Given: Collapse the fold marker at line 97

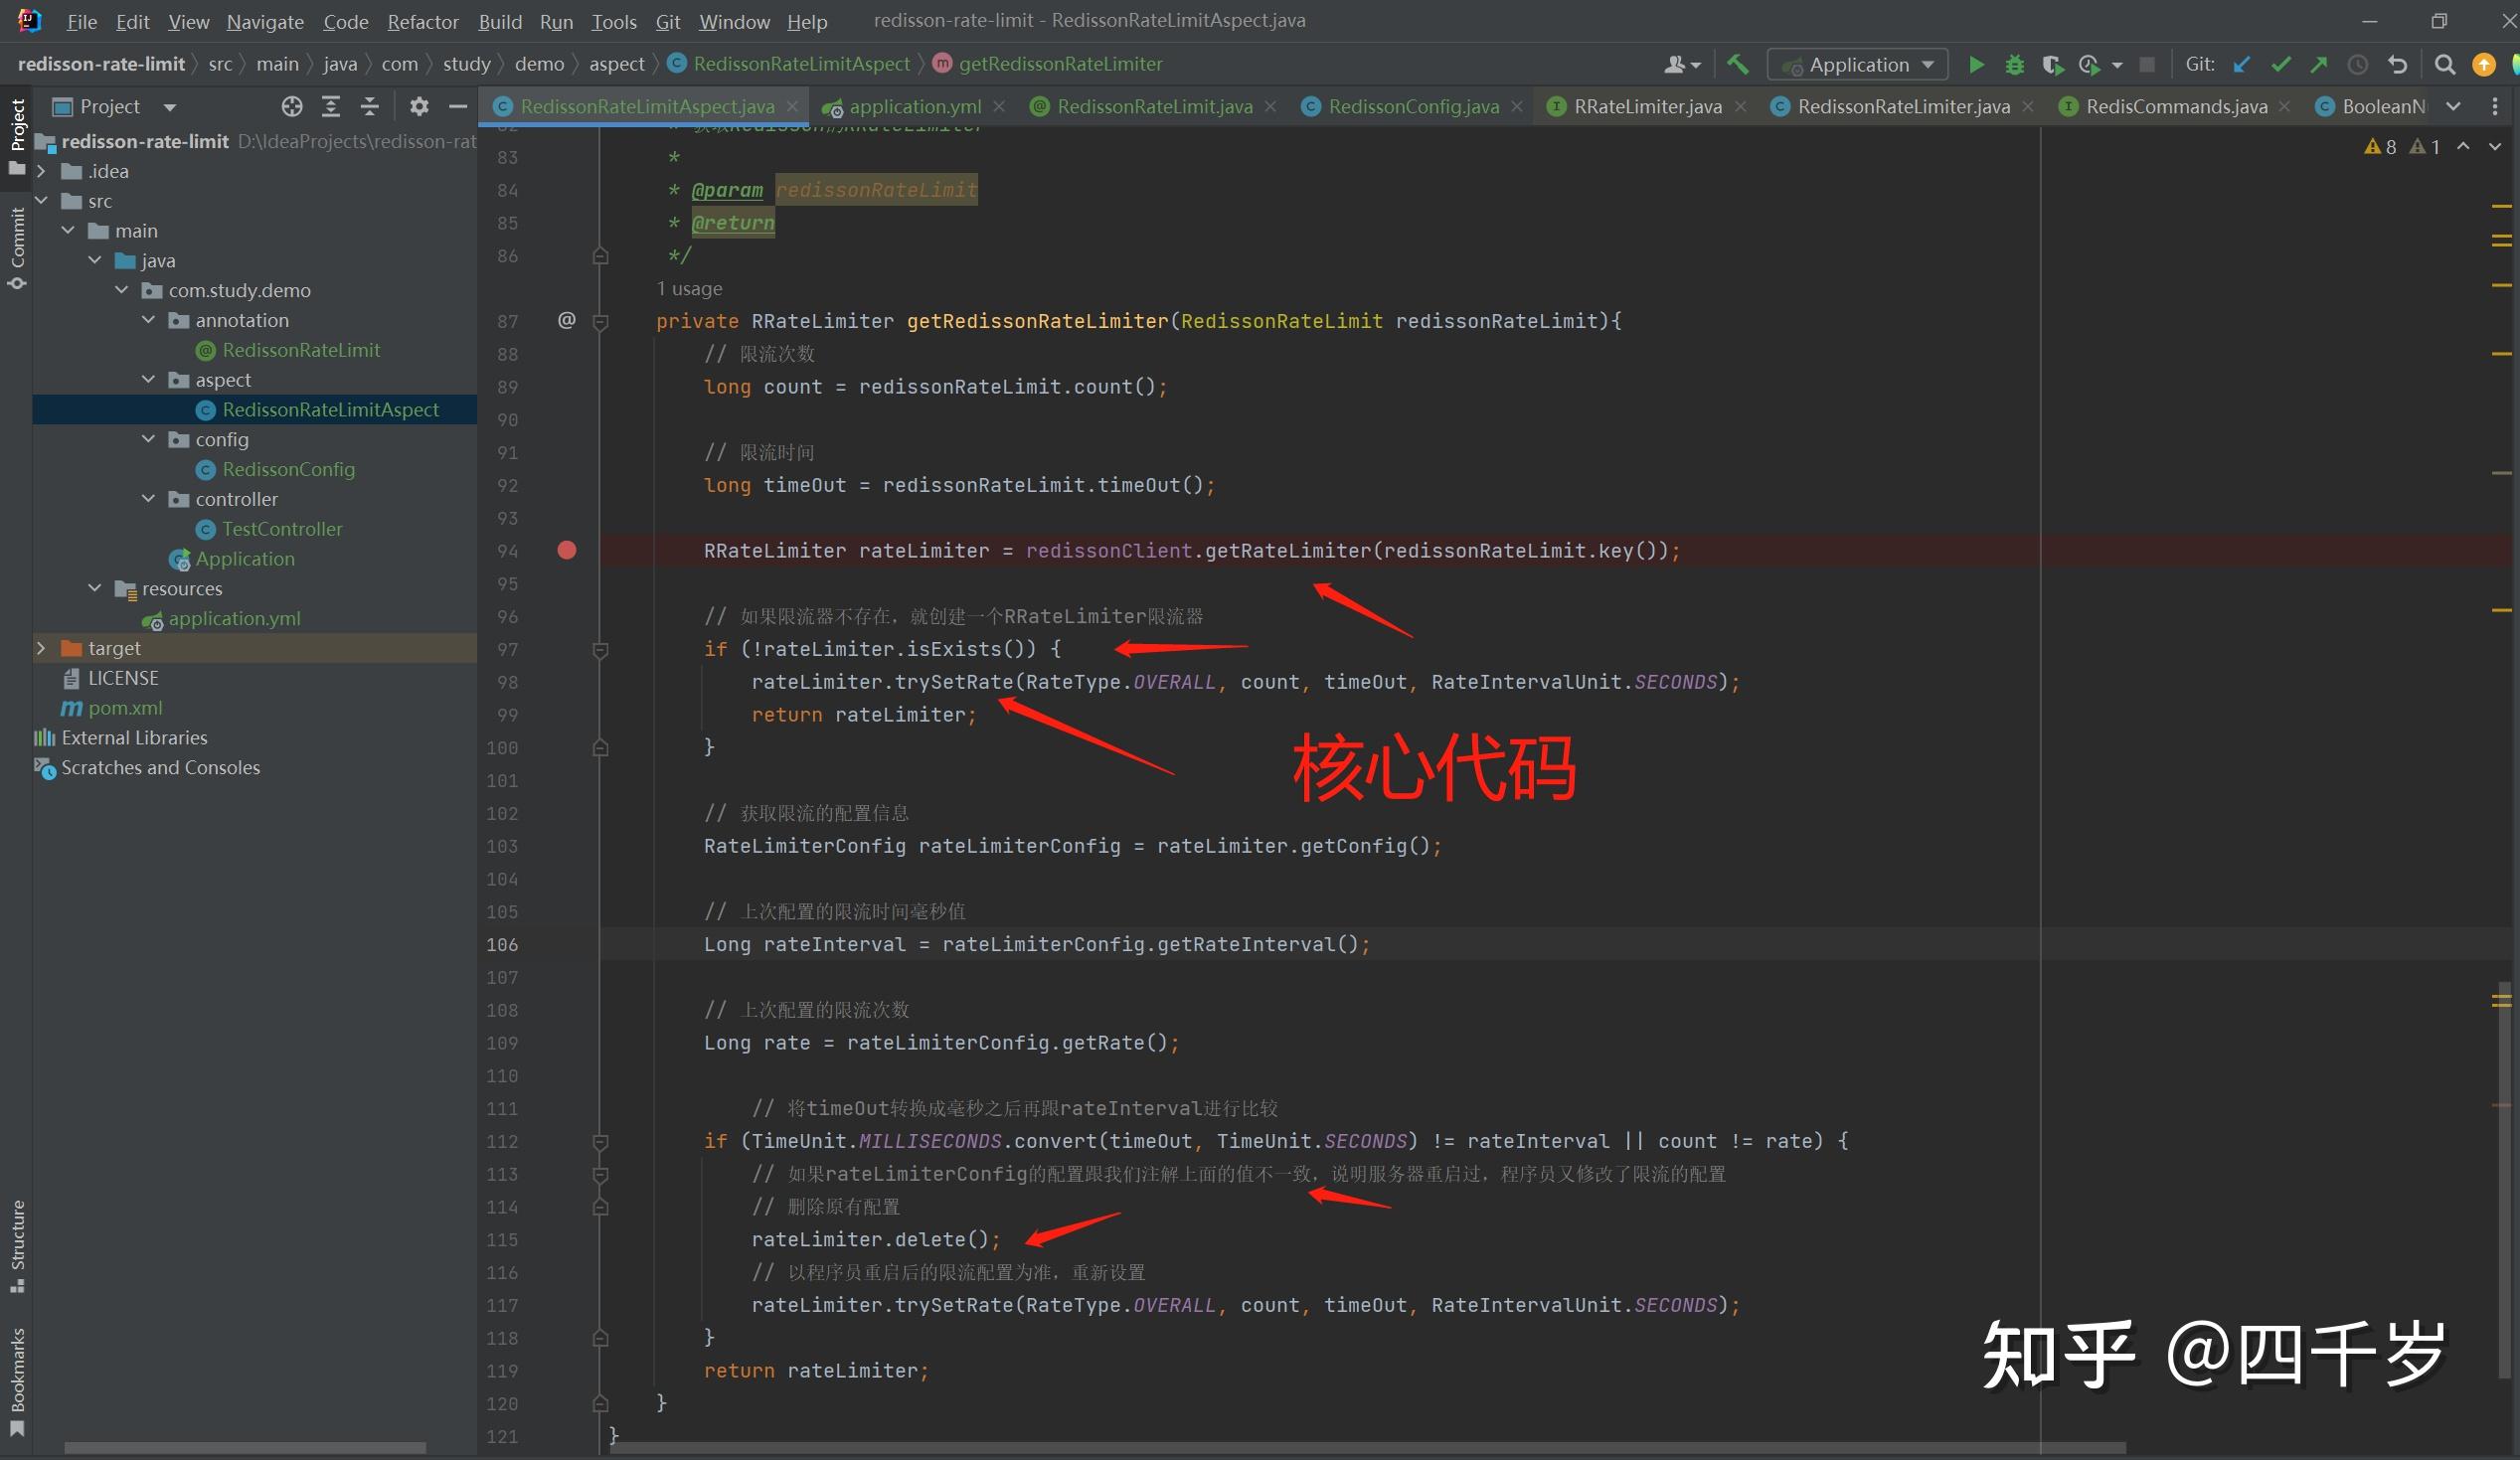Looking at the screenshot, I should 601,650.
